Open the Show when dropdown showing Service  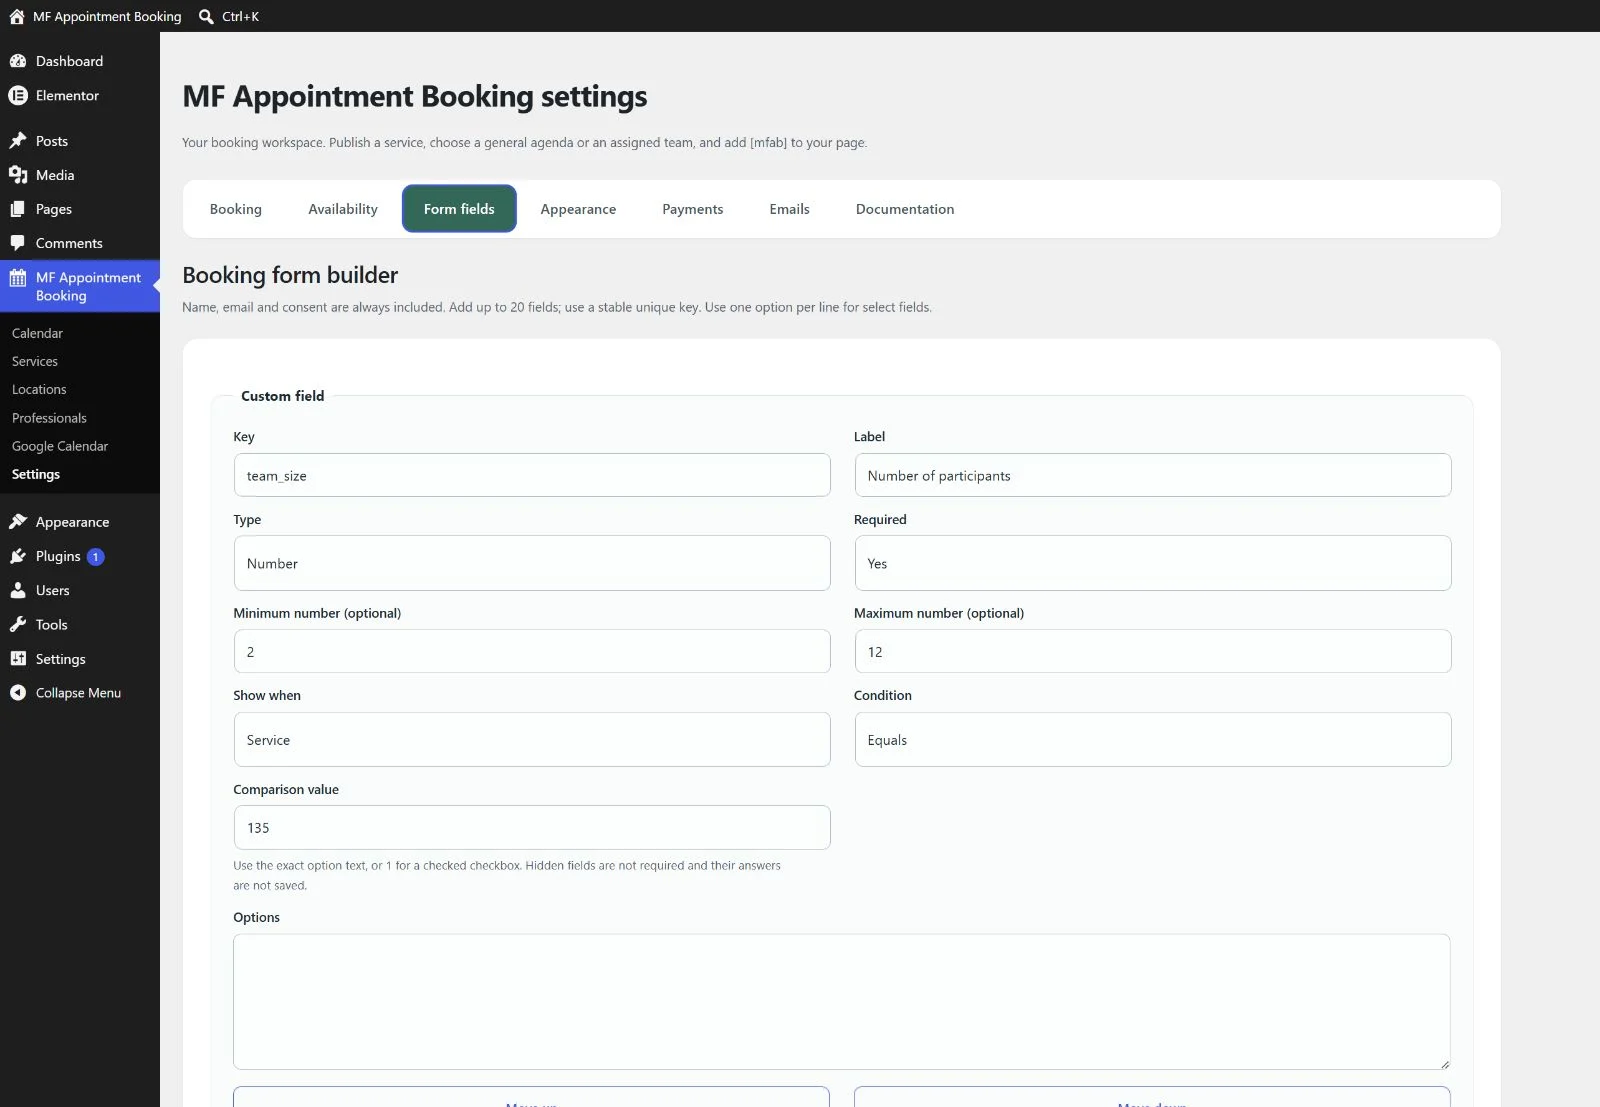click(532, 740)
